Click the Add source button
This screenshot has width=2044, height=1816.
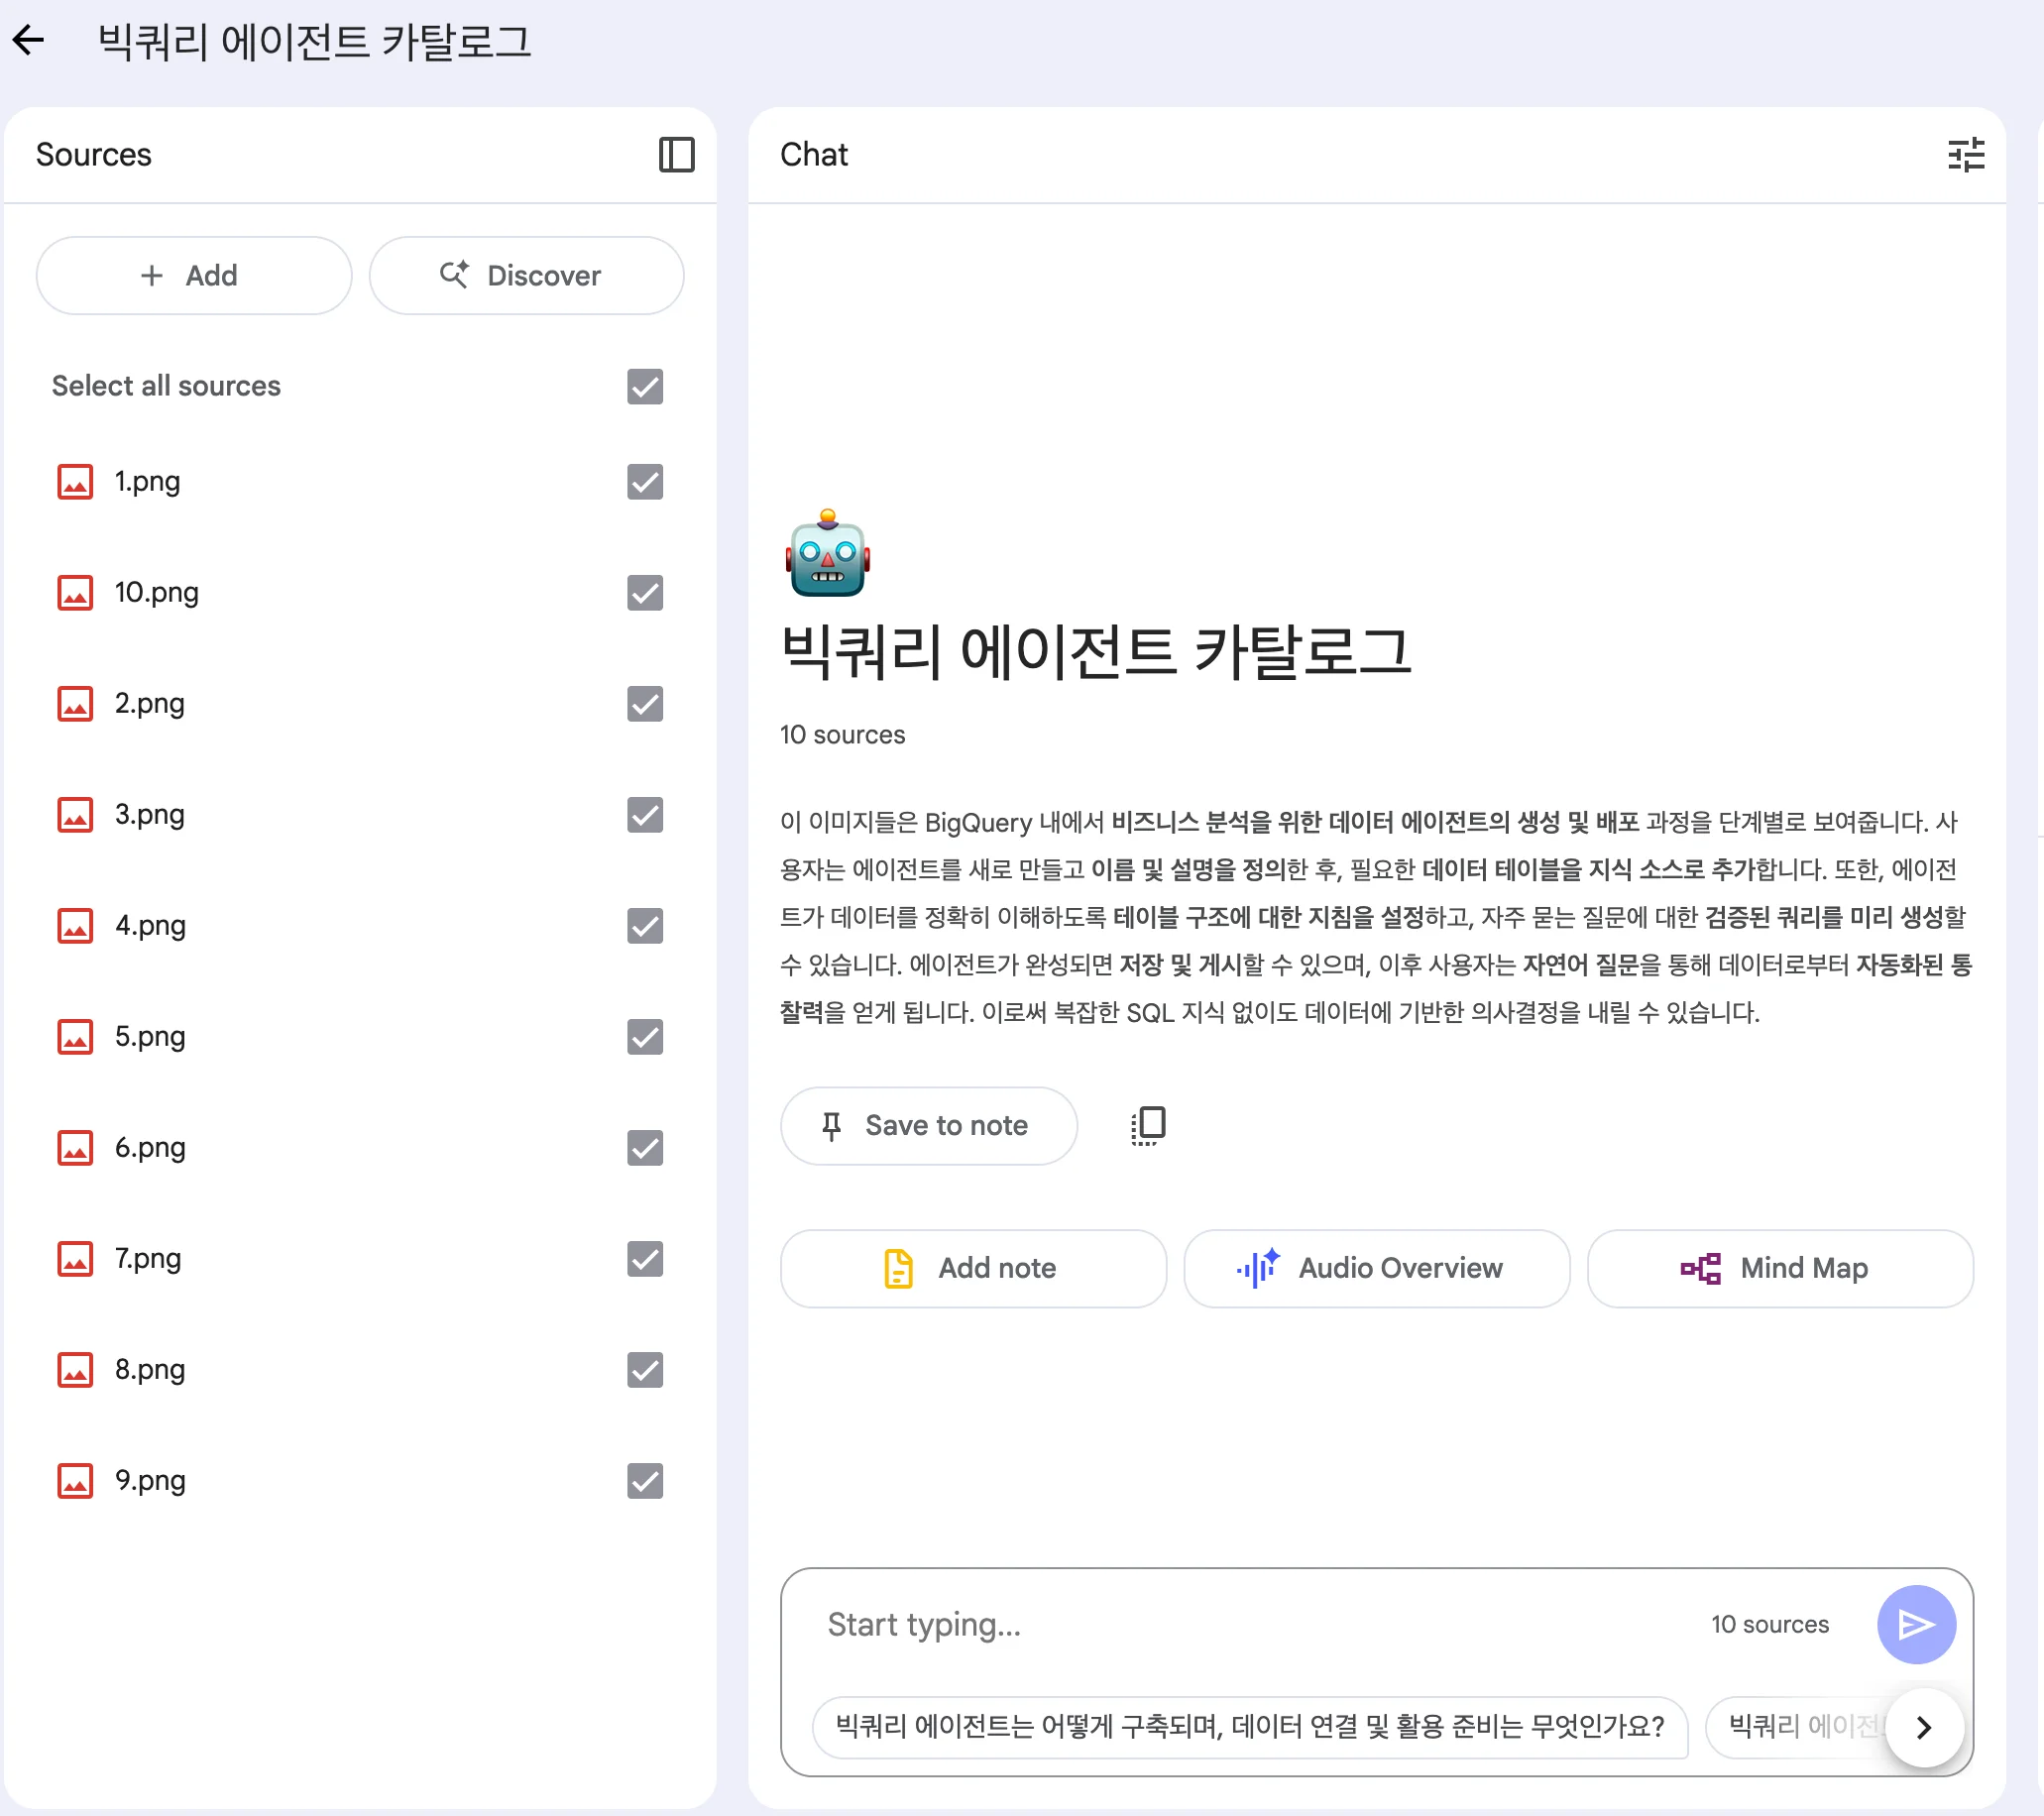(x=194, y=275)
